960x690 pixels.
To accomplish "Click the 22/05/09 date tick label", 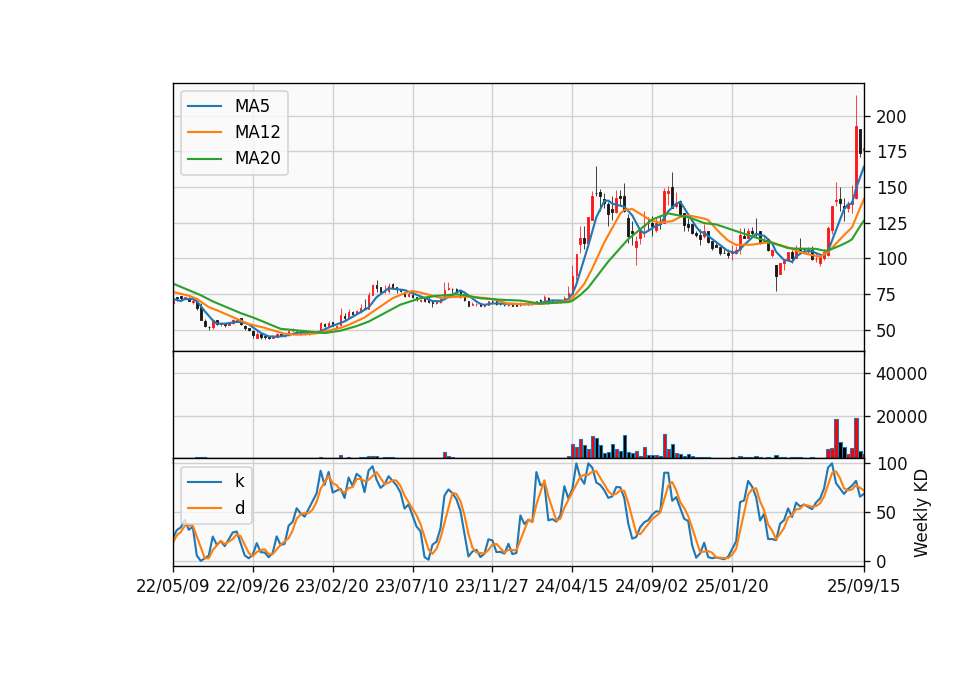I will click(x=173, y=586).
